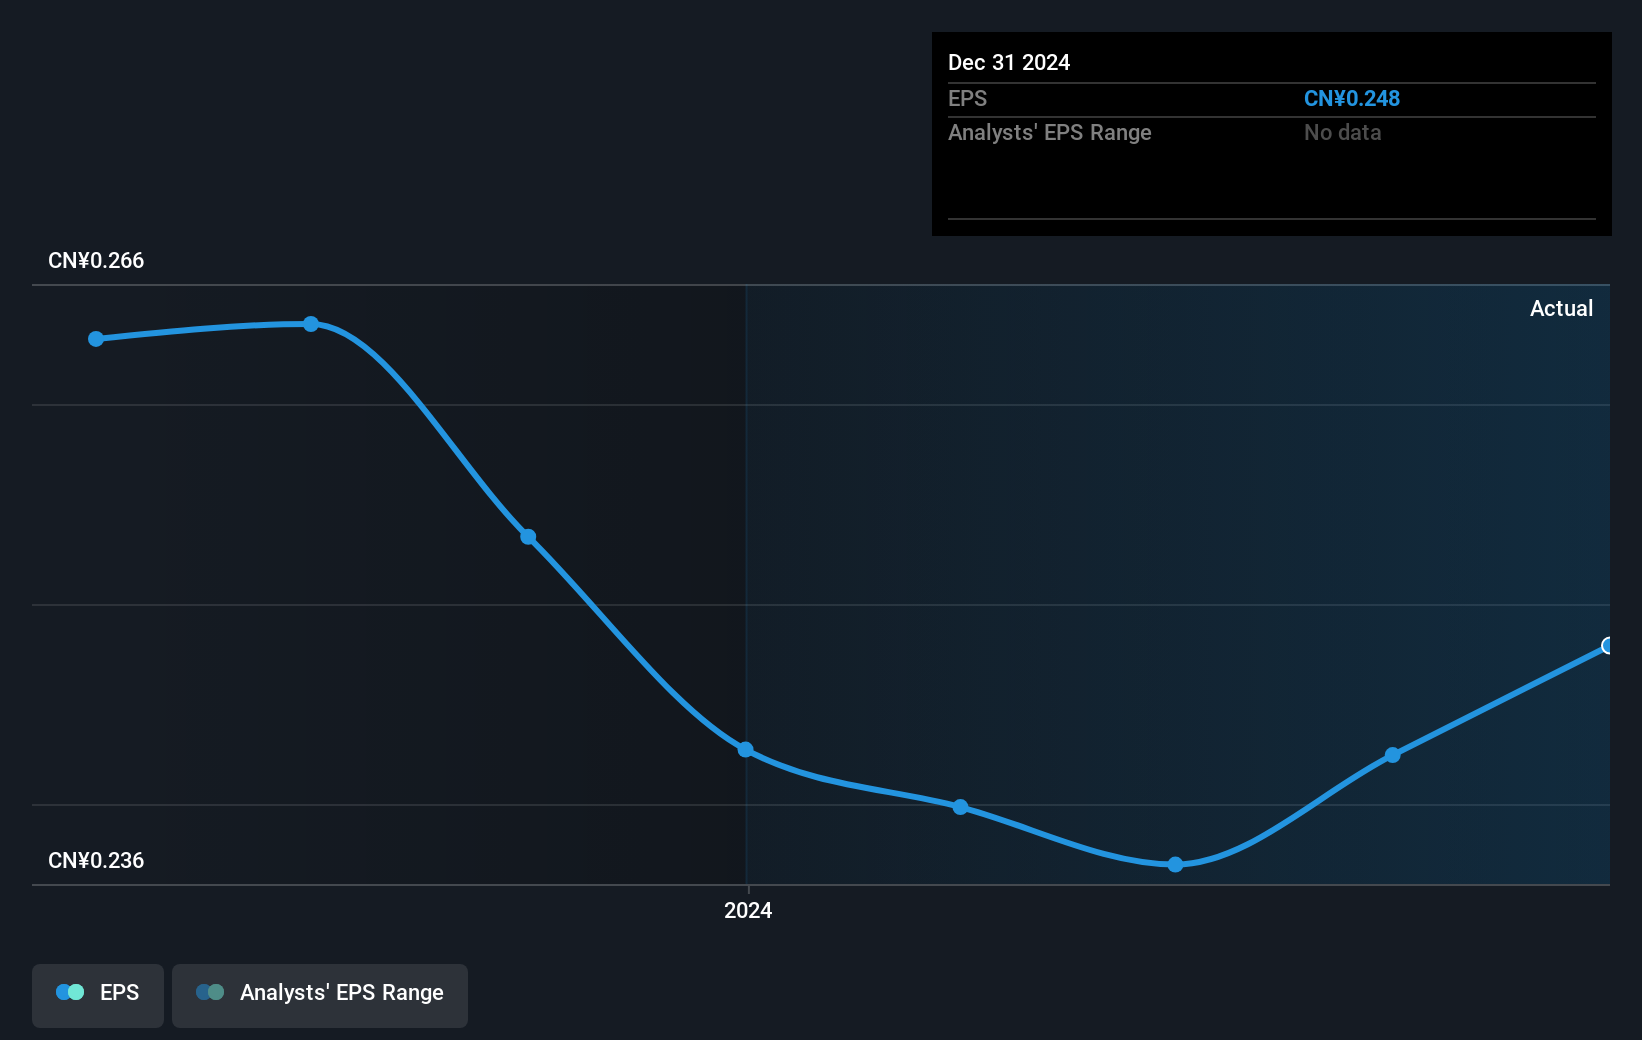Click the CN¥0.248 EPS value in tooltip
This screenshot has height=1040, width=1642.
(1352, 99)
